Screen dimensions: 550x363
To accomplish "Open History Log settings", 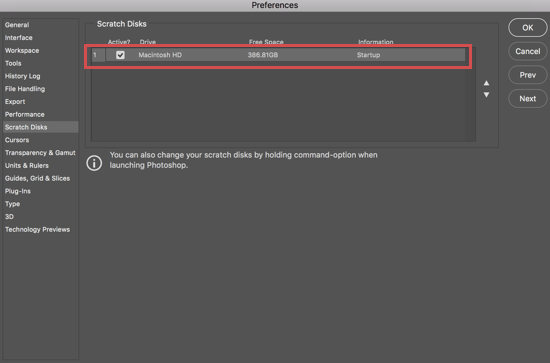I will (x=22, y=76).
